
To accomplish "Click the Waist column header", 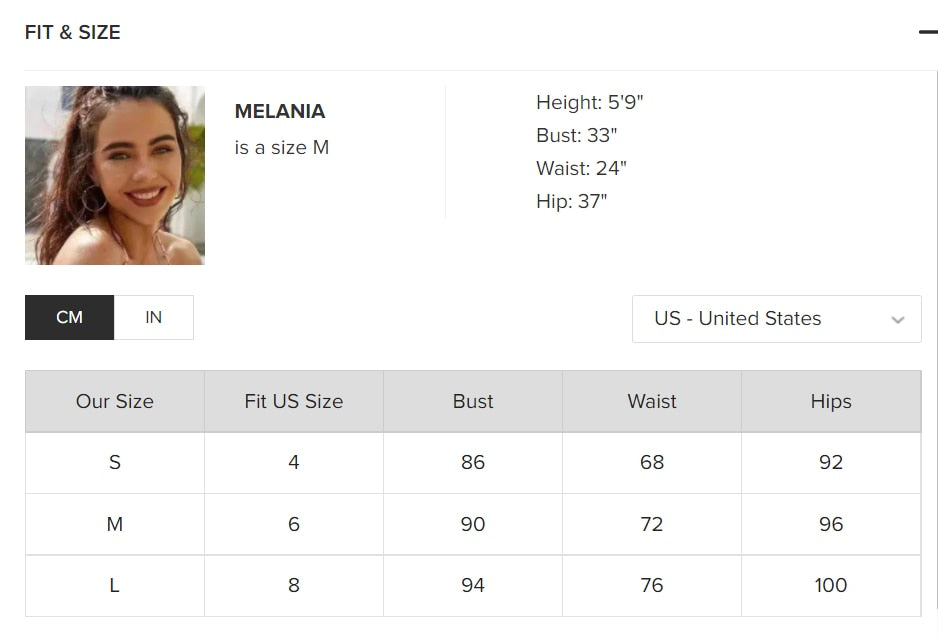I will click(x=652, y=401).
